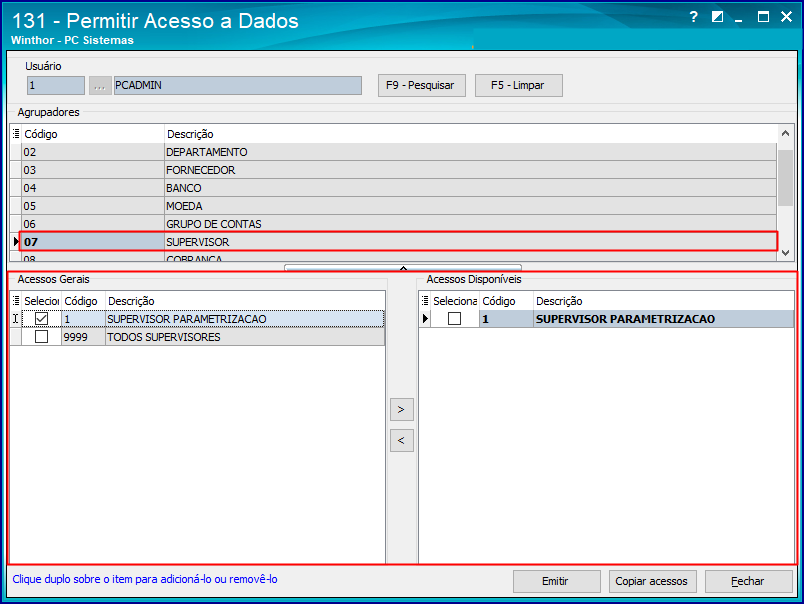
Task: Click Copiar acessos
Action: pyautogui.click(x=652, y=581)
